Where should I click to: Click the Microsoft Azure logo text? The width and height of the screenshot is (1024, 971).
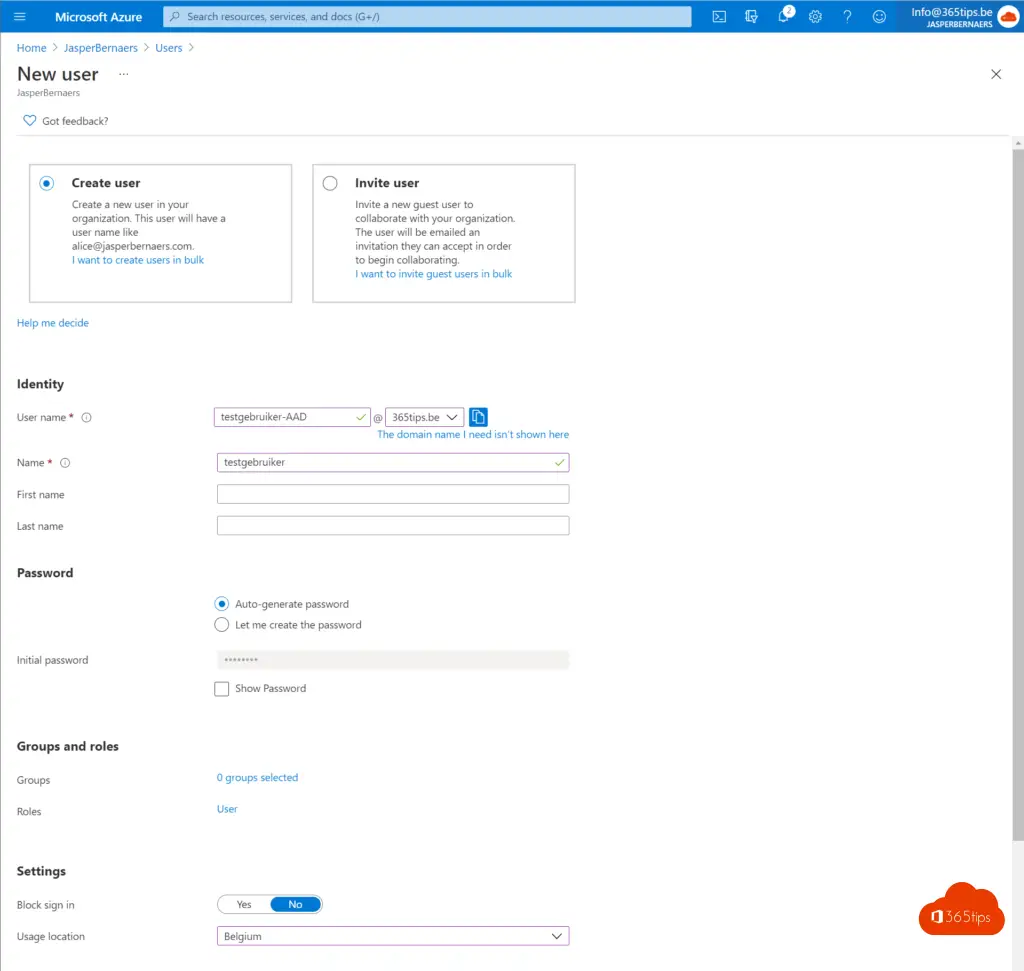[98, 17]
